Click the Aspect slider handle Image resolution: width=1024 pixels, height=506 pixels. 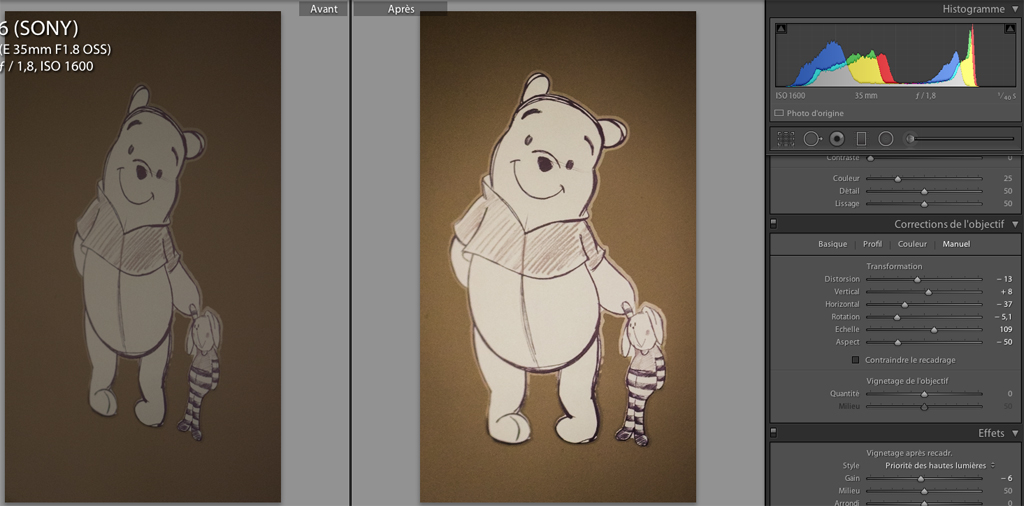[x=897, y=342]
